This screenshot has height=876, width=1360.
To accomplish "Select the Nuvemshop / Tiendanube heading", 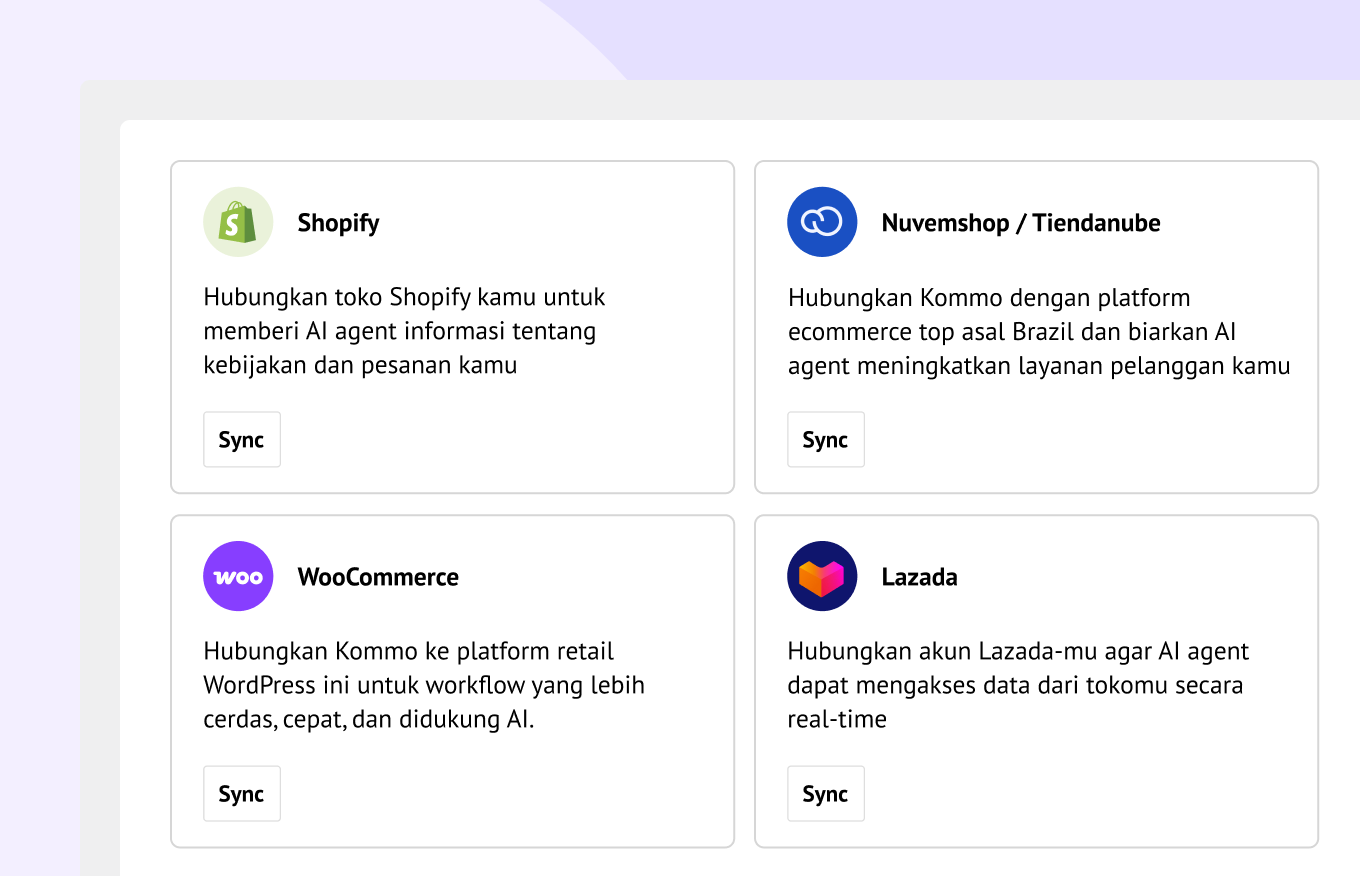I will coord(1021,223).
